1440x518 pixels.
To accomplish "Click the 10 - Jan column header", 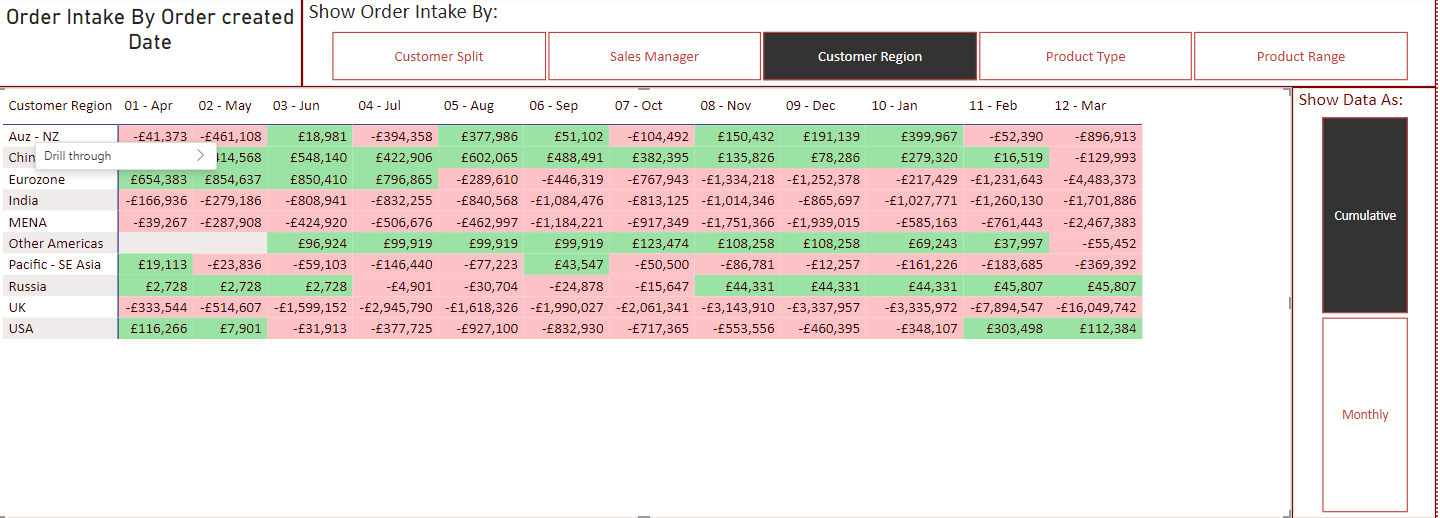I will pos(894,105).
